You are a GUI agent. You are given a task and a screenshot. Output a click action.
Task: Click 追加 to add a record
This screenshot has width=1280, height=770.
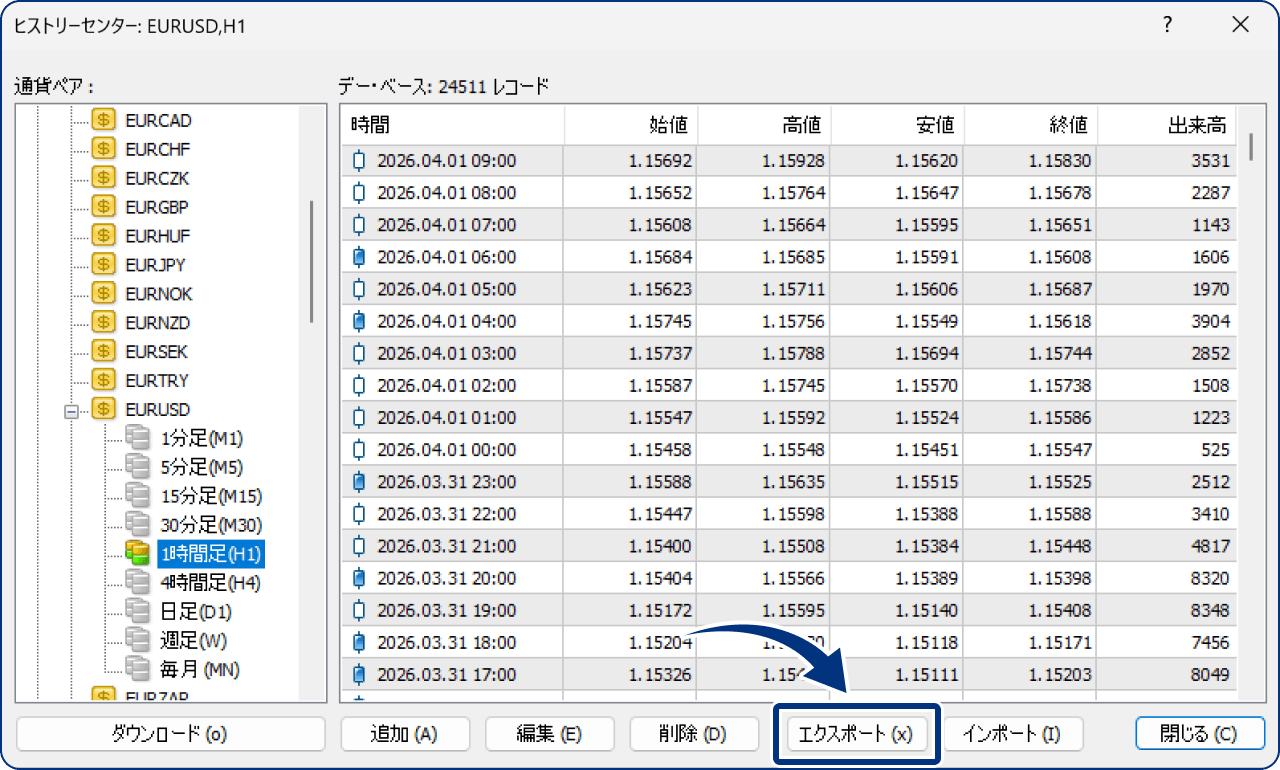click(x=405, y=733)
